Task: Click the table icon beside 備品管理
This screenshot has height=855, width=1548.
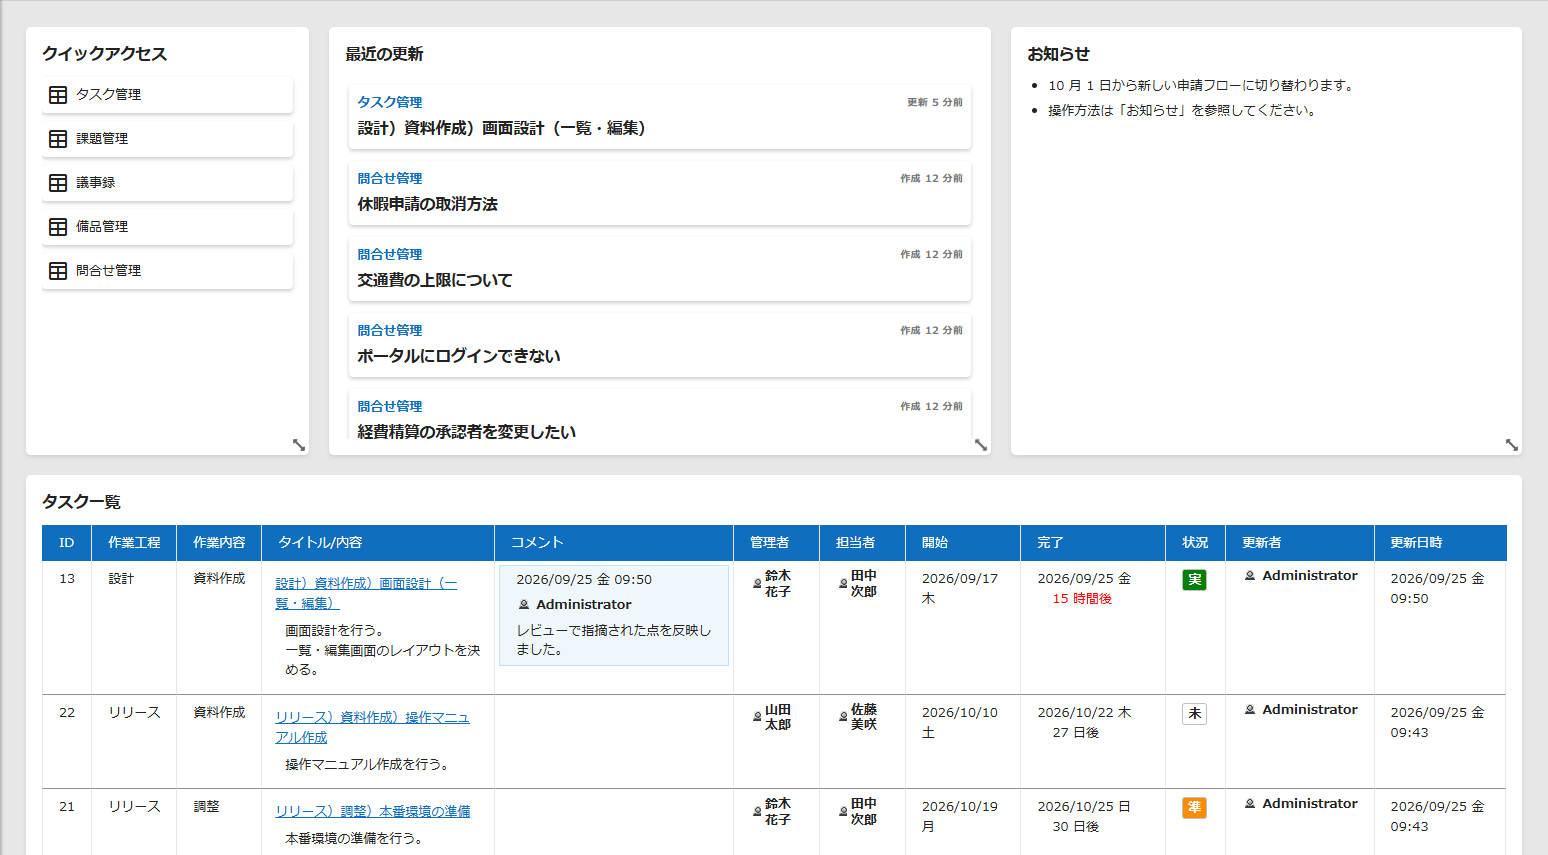Action: point(58,227)
